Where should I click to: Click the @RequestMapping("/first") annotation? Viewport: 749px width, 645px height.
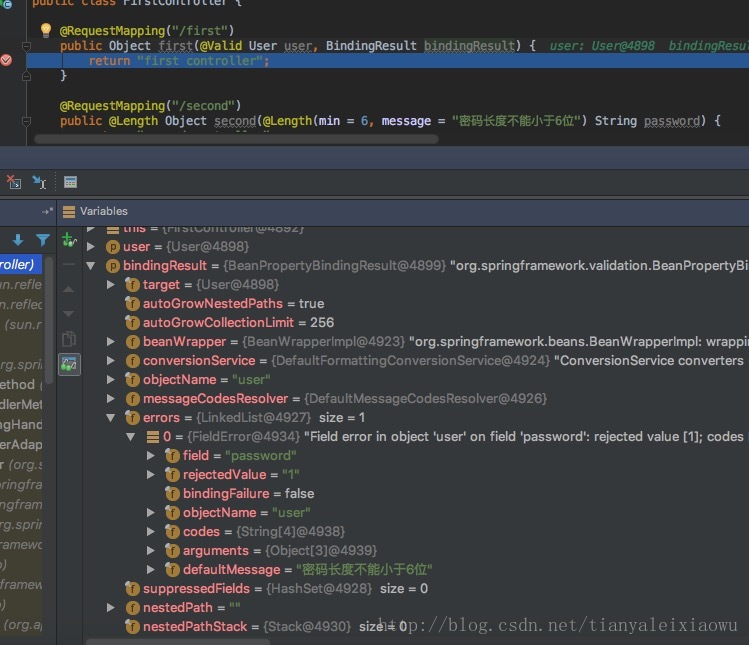[147, 31]
